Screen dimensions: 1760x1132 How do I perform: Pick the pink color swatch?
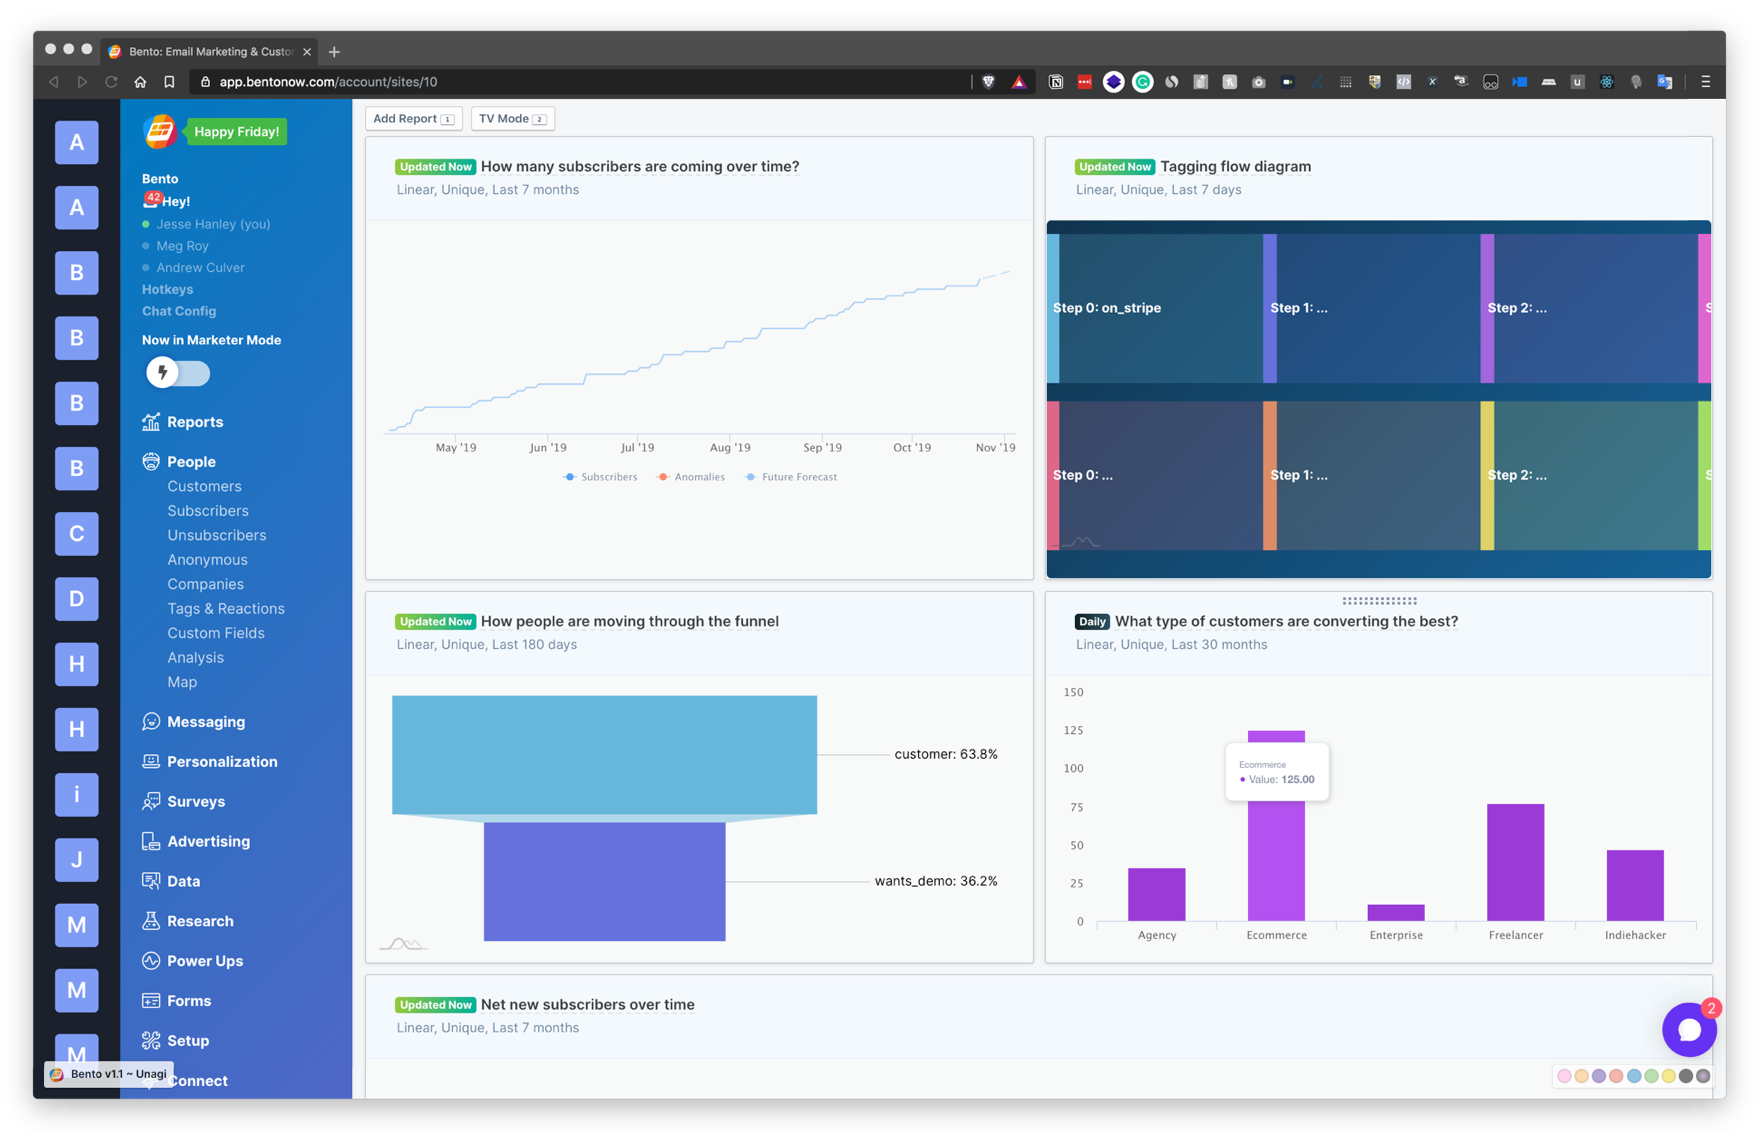click(1564, 1076)
